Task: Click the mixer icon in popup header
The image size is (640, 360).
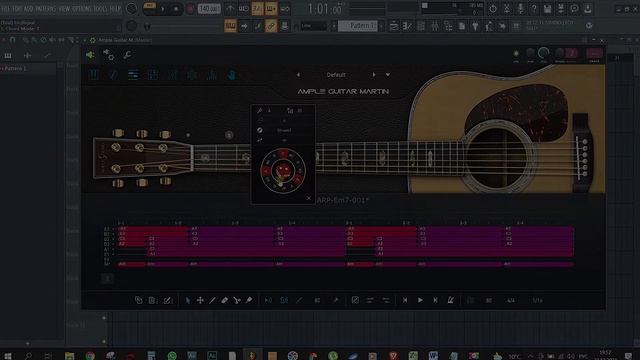Action: point(290,111)
